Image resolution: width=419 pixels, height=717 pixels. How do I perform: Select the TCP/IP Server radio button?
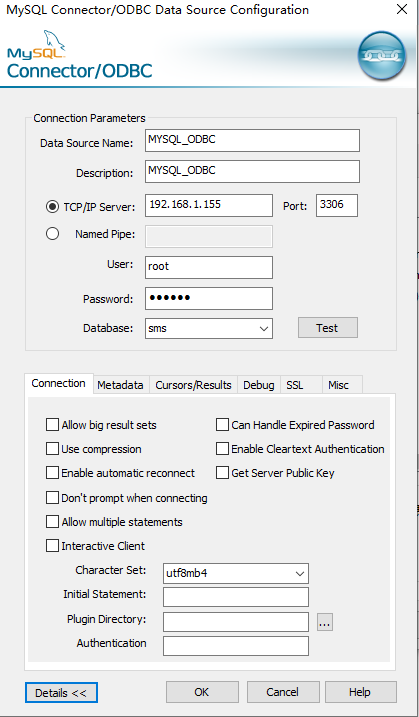point(52,207)
